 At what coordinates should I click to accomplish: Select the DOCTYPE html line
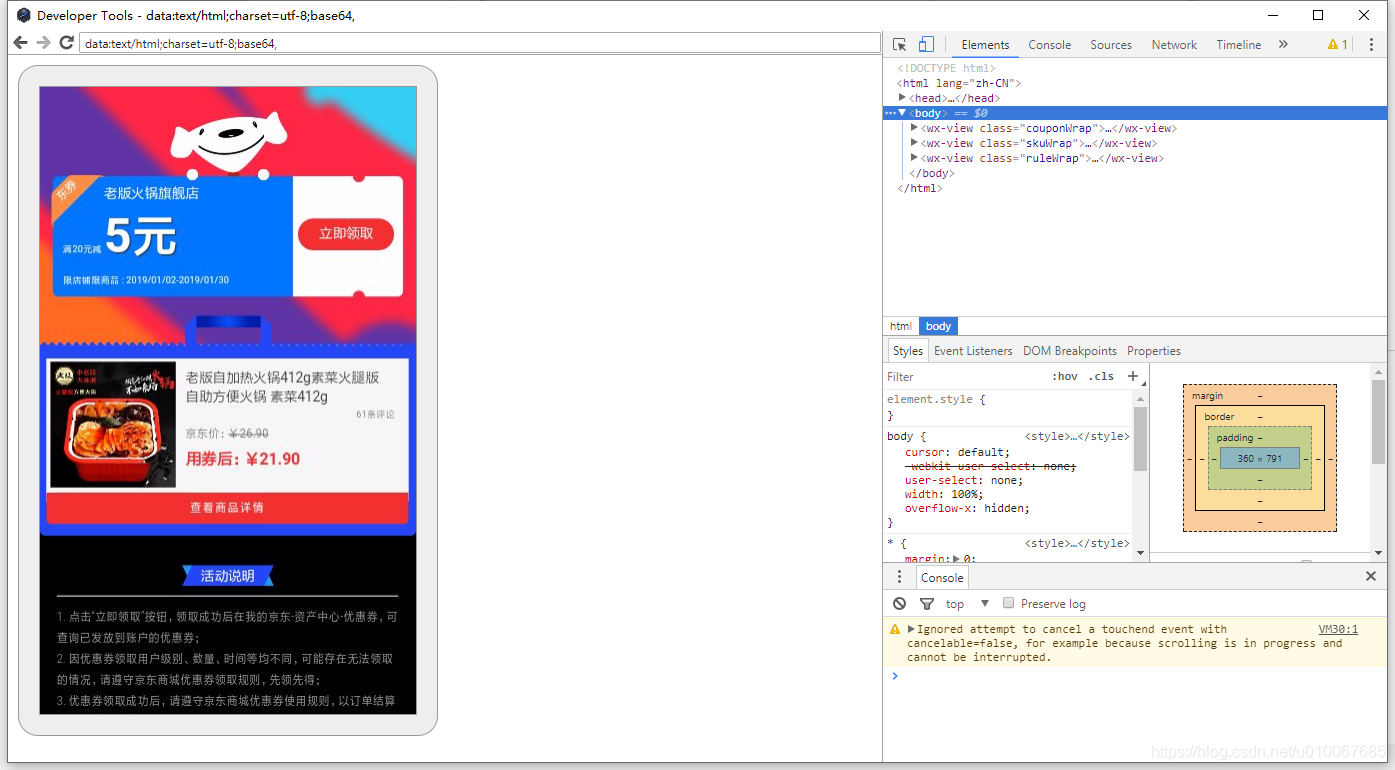946,68
